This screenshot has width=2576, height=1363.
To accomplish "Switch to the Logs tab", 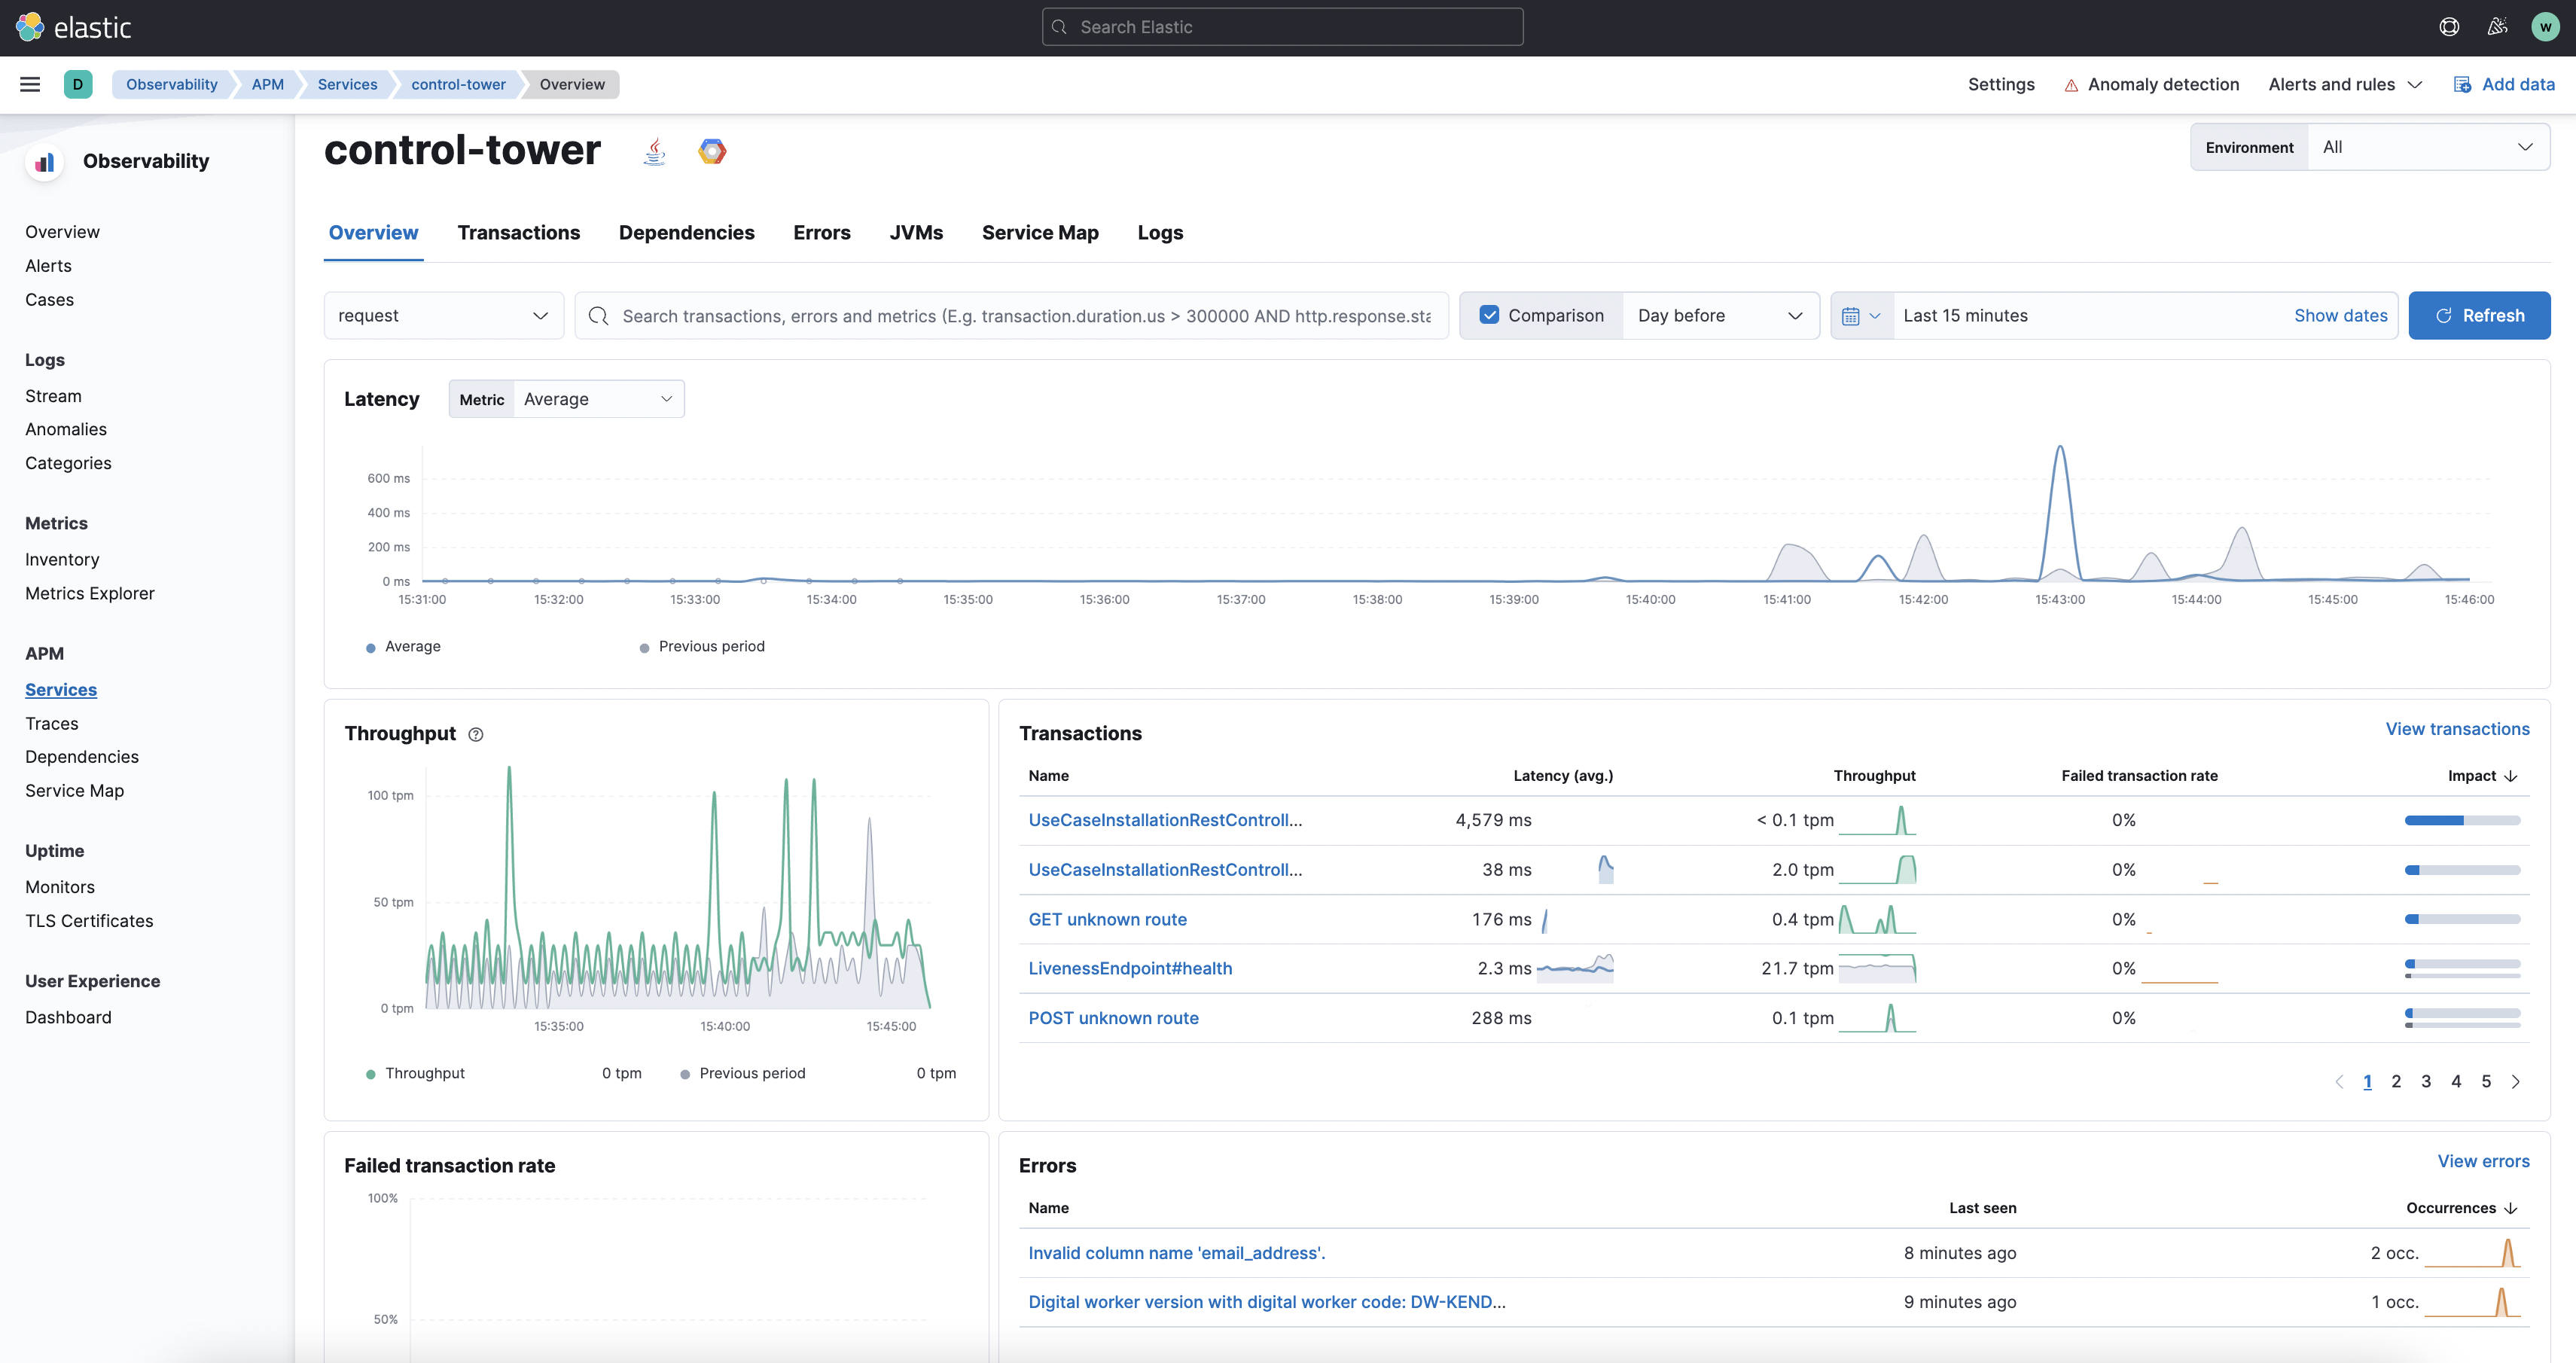I will [x=1160, y=233].
